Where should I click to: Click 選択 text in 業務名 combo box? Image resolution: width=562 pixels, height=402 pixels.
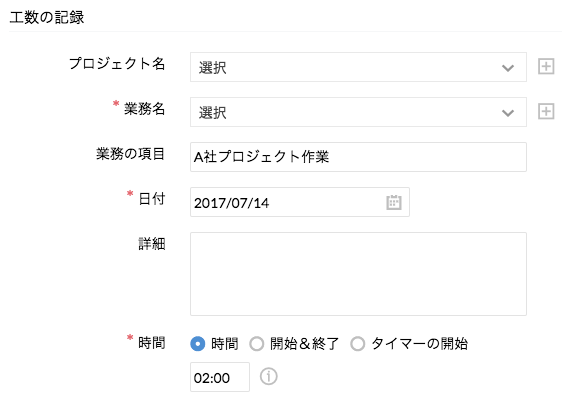213,113
